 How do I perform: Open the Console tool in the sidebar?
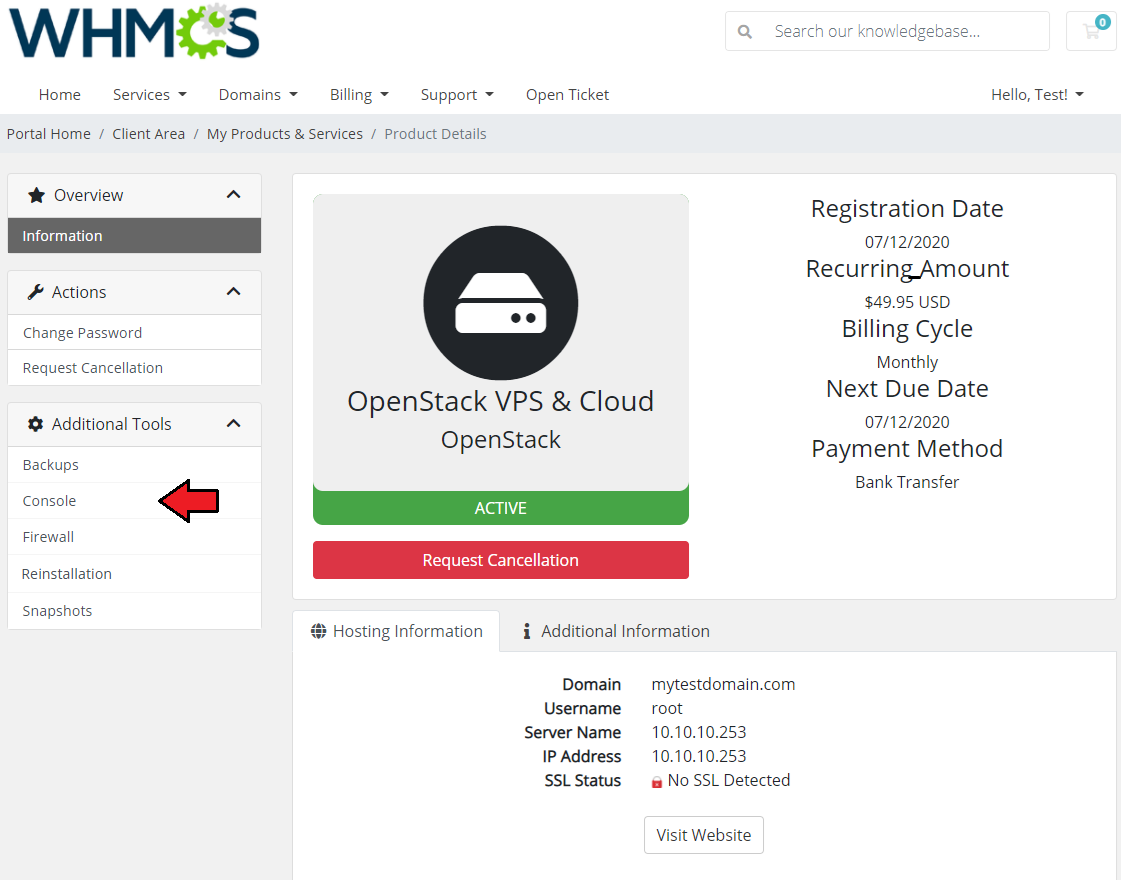coord(49,500)
